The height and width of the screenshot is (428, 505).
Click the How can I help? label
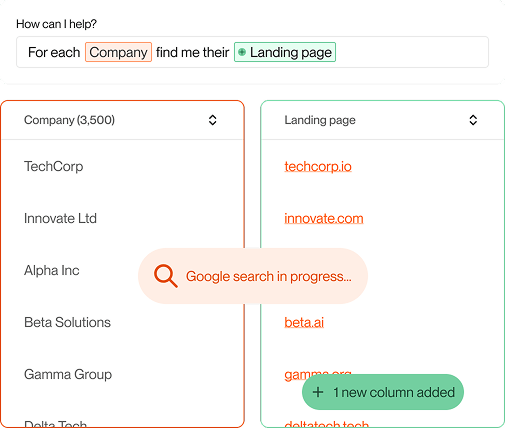click(56, 24)
